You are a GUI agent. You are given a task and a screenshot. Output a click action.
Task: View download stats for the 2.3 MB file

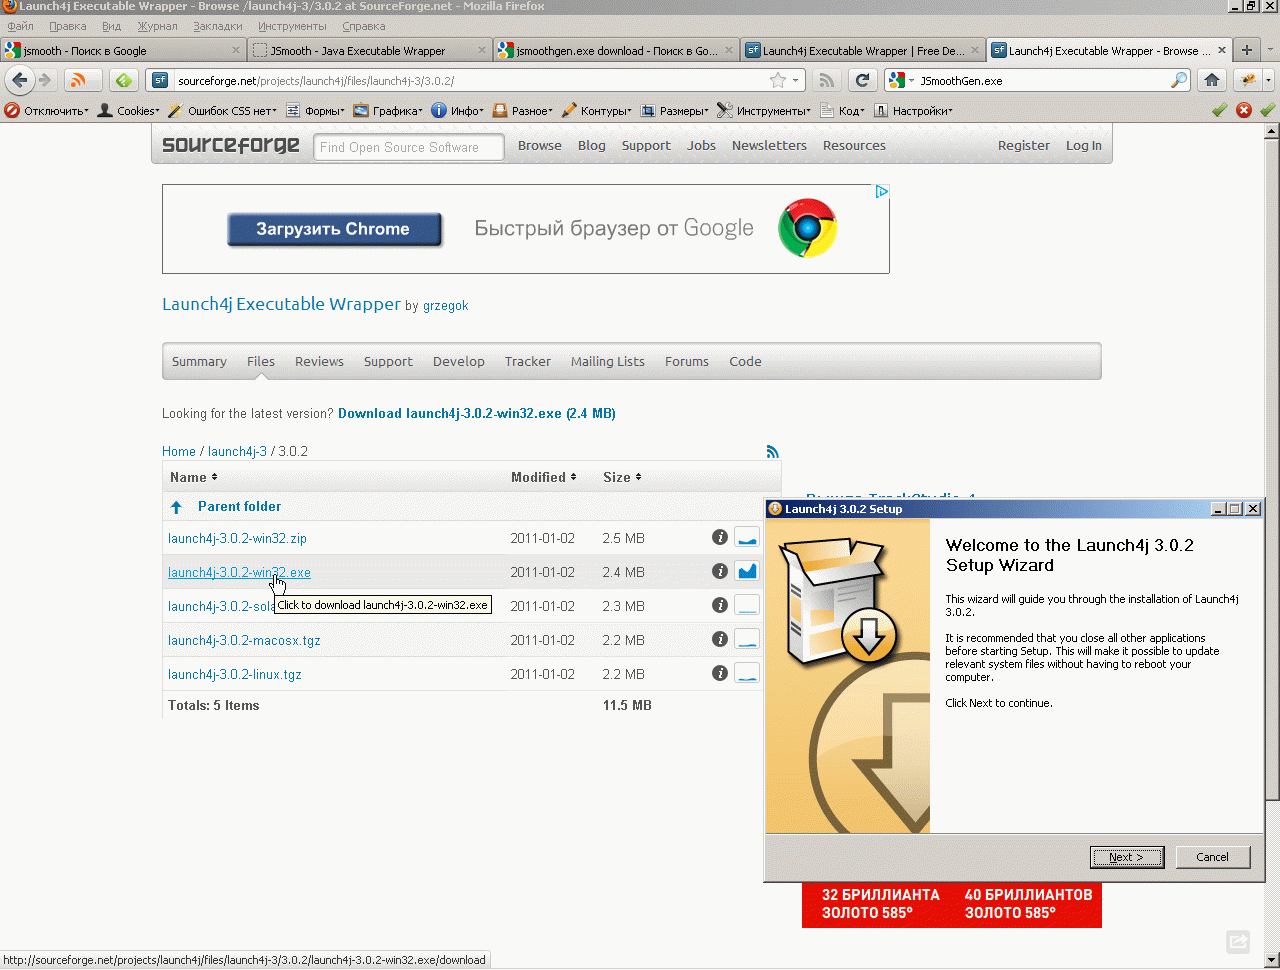click(747, 606)
